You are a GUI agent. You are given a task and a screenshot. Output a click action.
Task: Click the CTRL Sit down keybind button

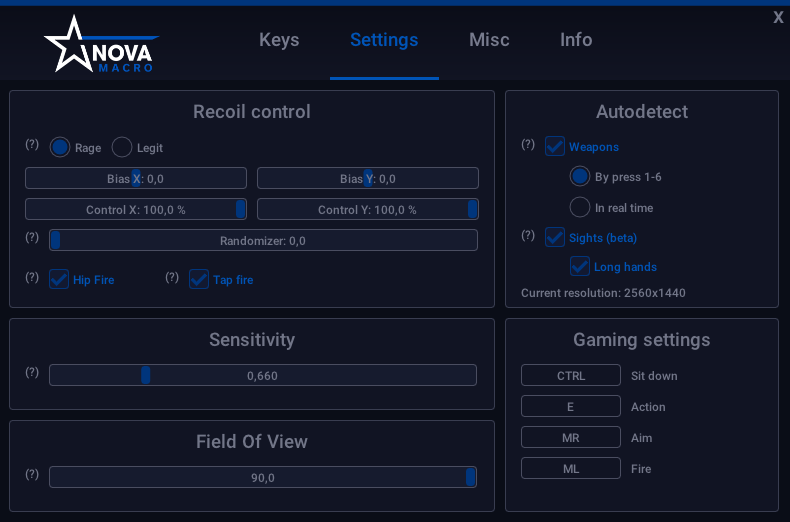[570, 376]
